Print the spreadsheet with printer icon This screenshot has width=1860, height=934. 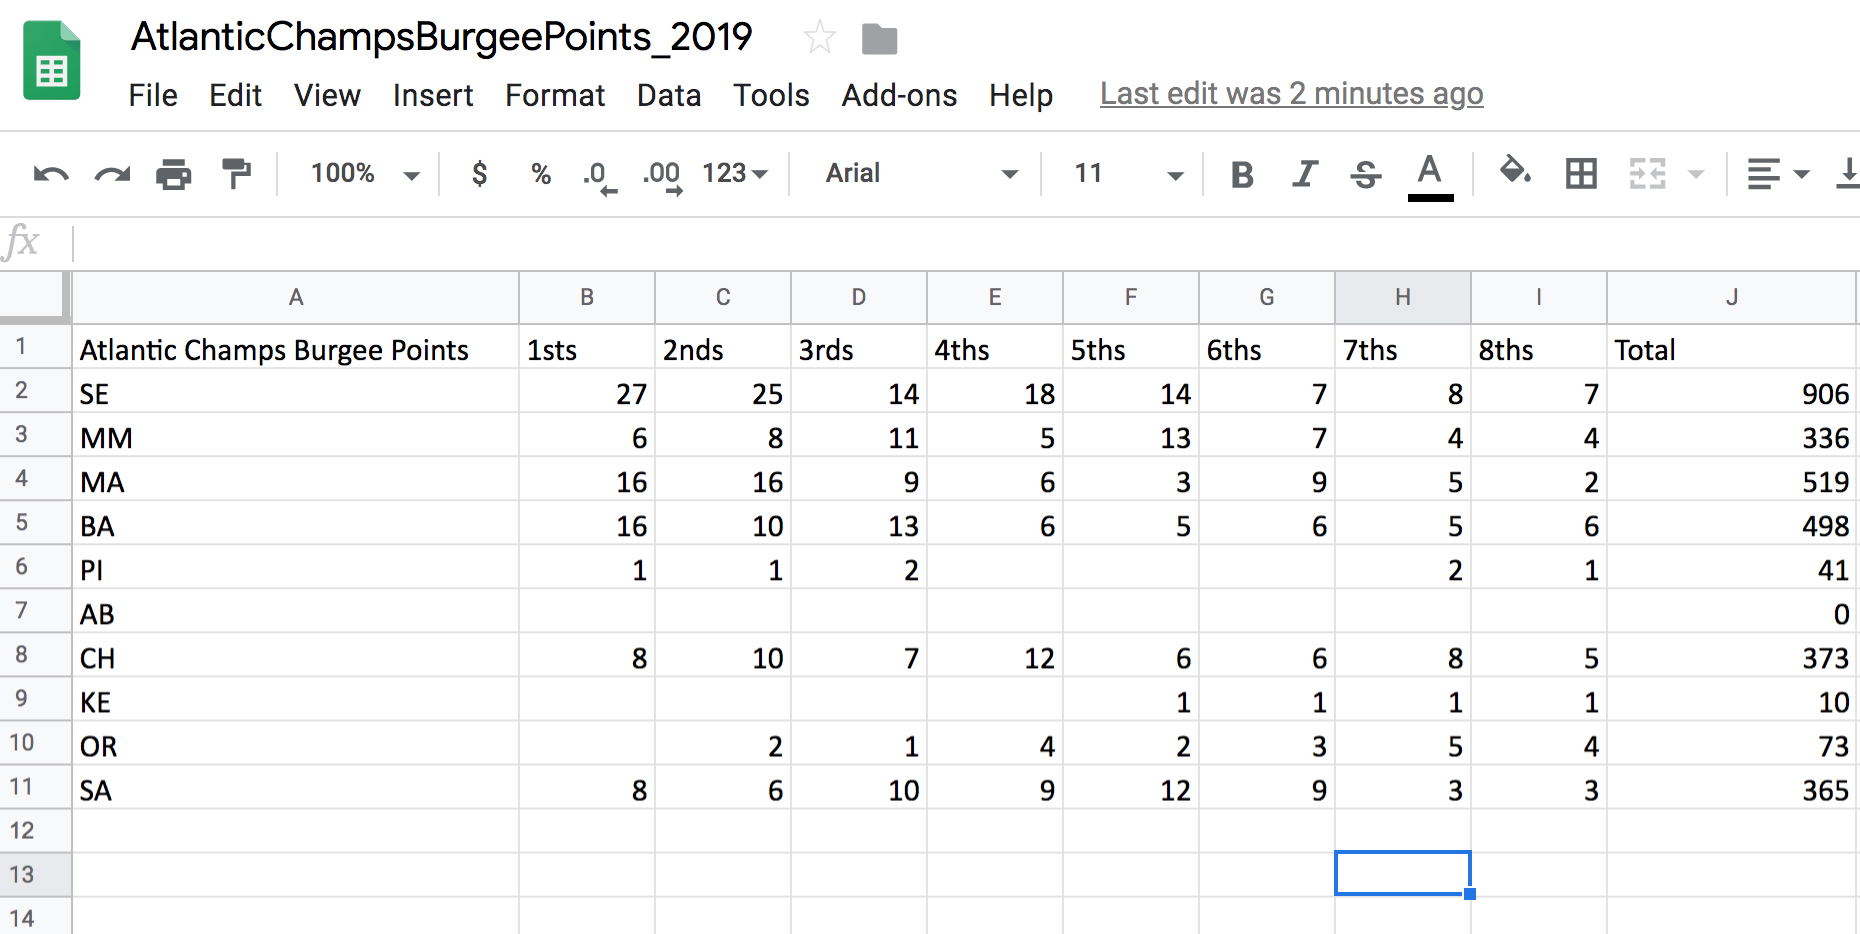point(174,174)
